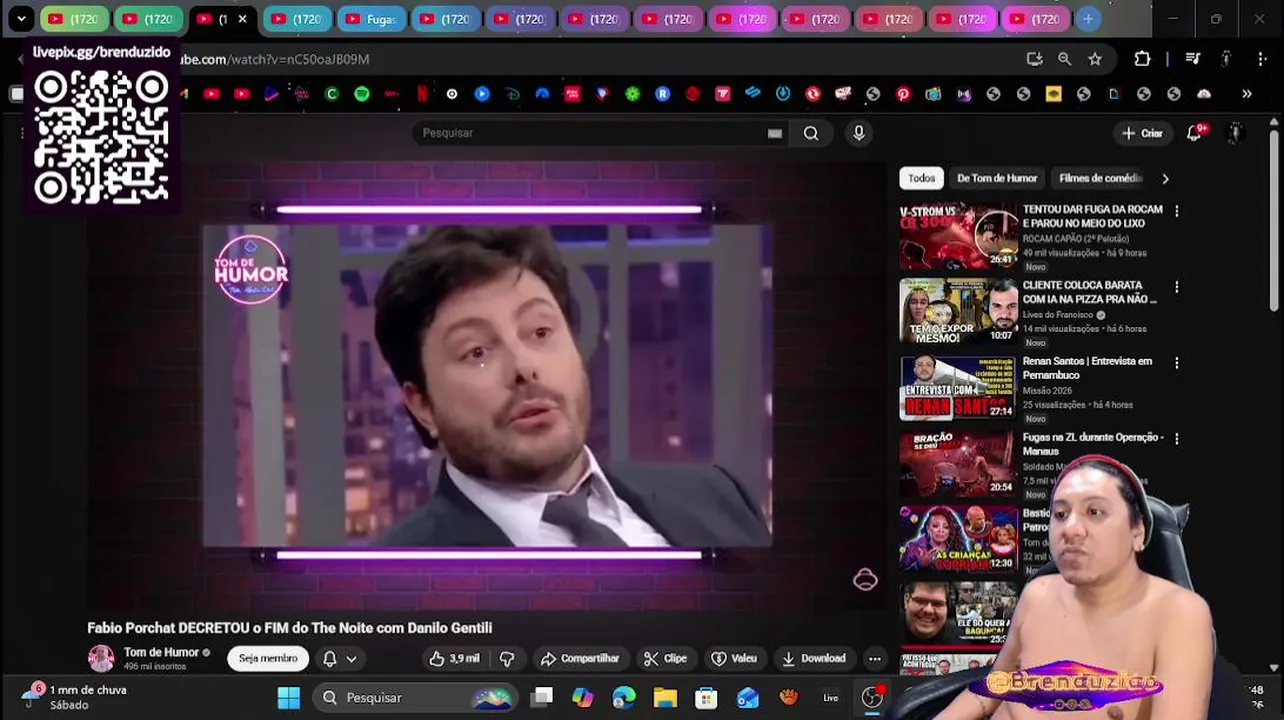Open YouTube notifications bell at top
Screen dimensions: 1284x720
tap(1194, 133)
